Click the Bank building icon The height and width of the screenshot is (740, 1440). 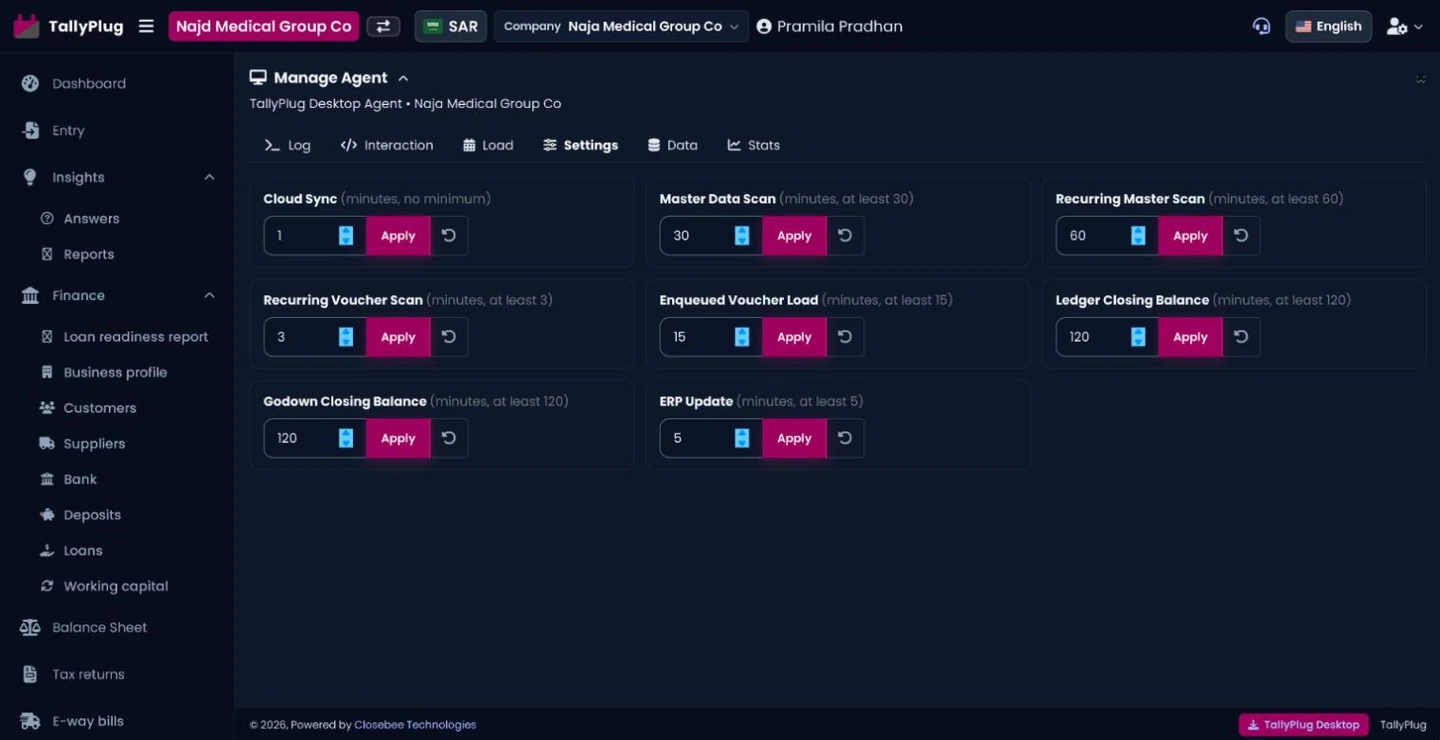pyautogui.click(x=47, y=479)
